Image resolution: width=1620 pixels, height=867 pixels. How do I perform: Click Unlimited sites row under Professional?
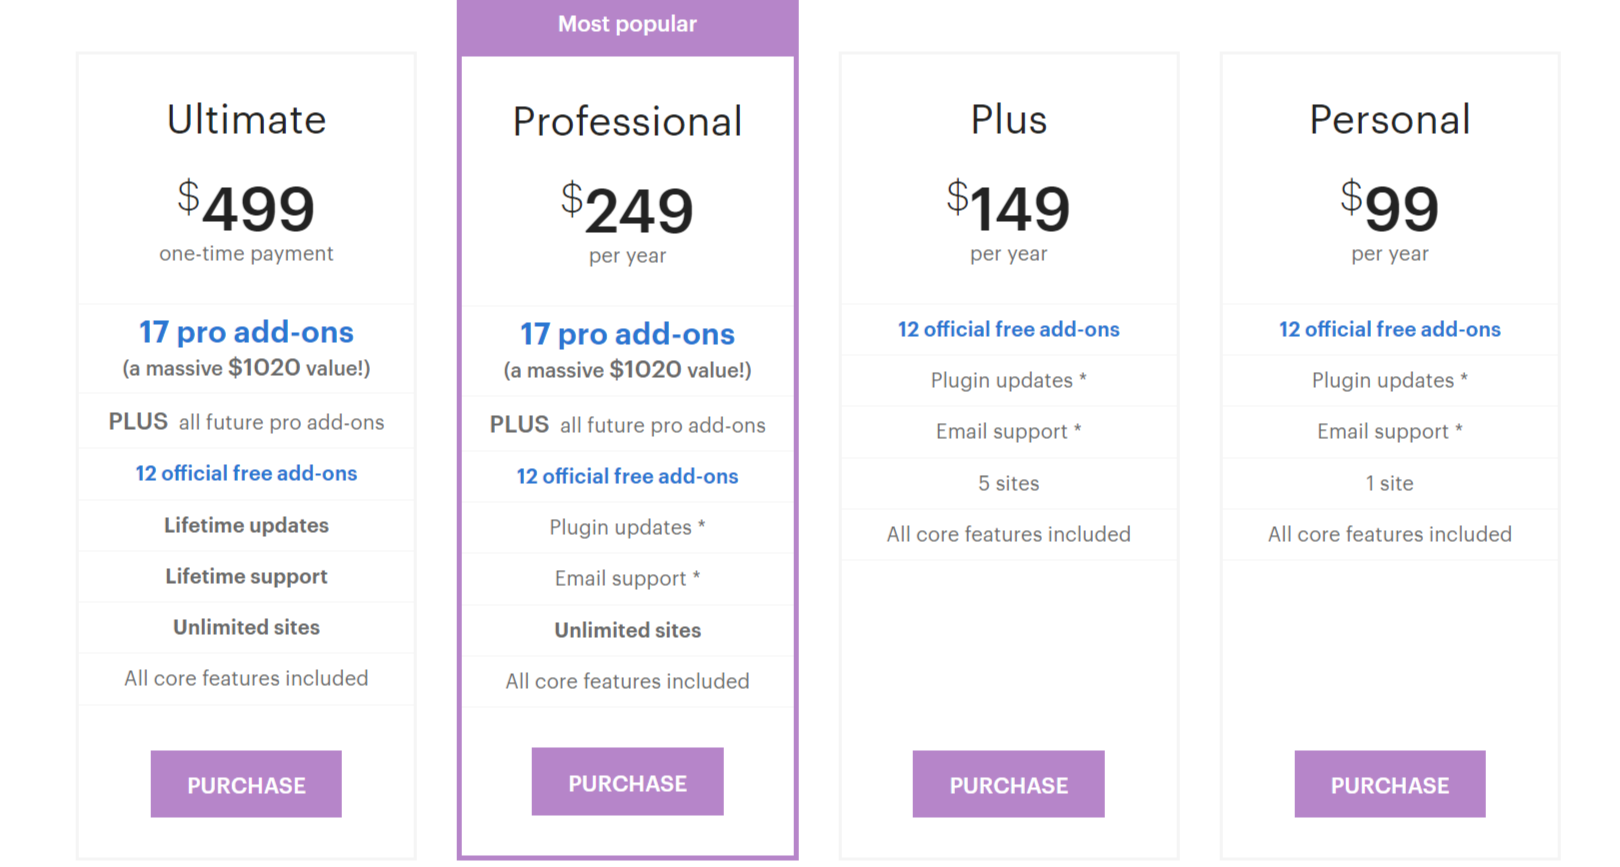627,630
